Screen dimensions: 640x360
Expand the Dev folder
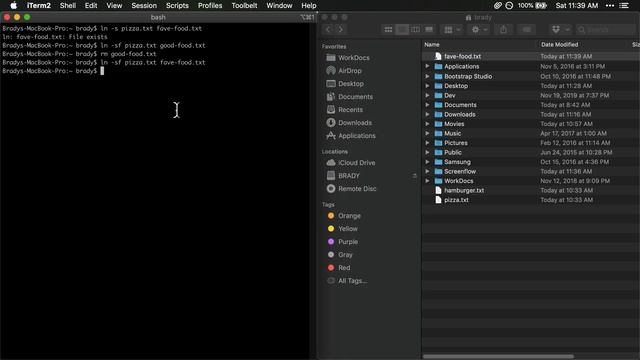tap(427, 96)
